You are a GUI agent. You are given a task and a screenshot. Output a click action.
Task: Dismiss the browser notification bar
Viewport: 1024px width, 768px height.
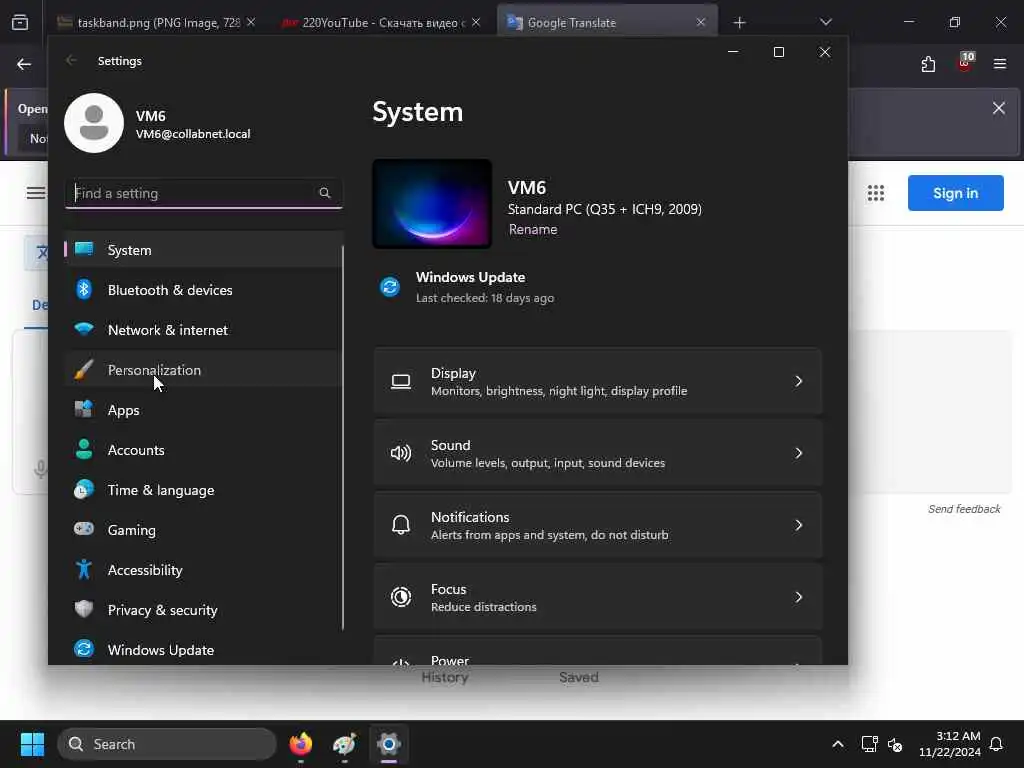[x=999, y=108]
